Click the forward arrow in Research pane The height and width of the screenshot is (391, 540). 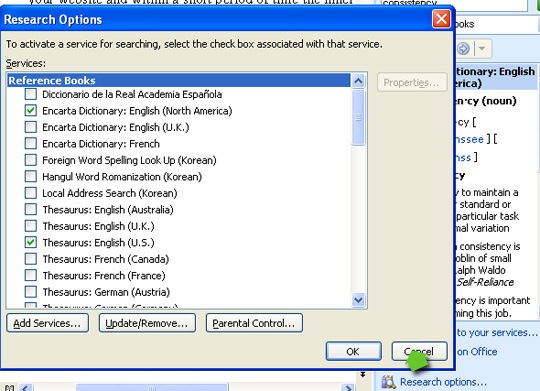[464, 49]
